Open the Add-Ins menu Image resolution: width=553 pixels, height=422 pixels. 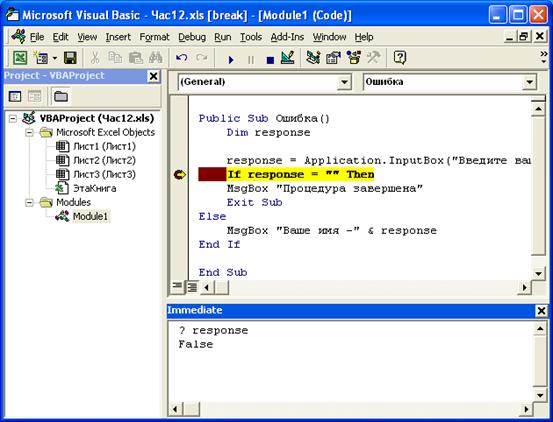click(x=287, y=37)
